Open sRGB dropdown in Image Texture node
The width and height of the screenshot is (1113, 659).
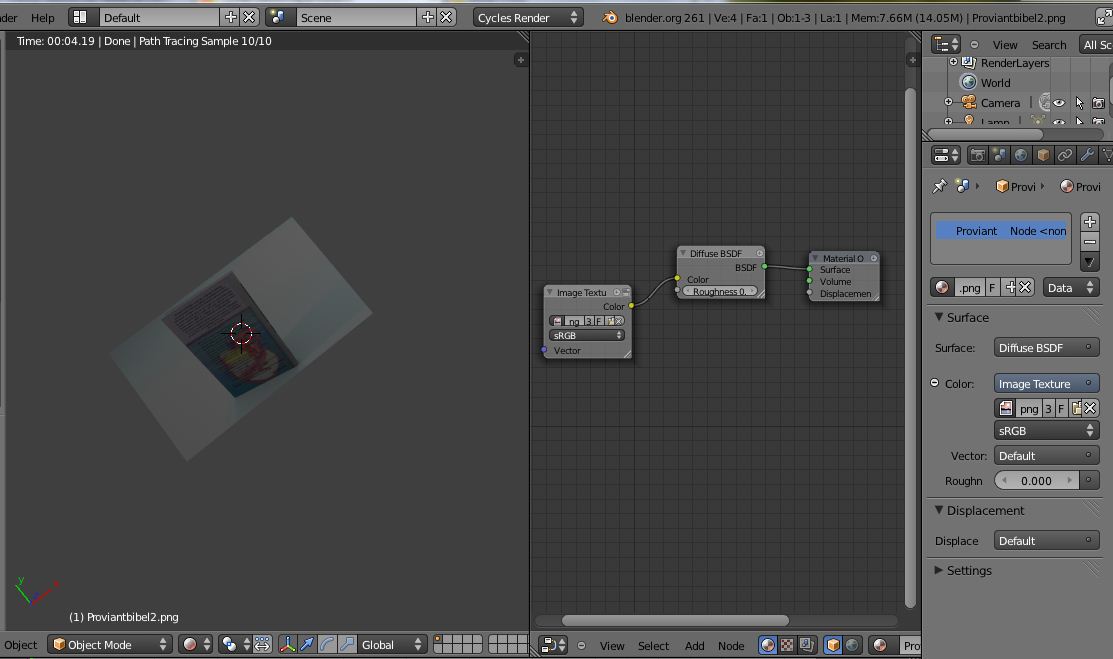(x=586, y=335)
